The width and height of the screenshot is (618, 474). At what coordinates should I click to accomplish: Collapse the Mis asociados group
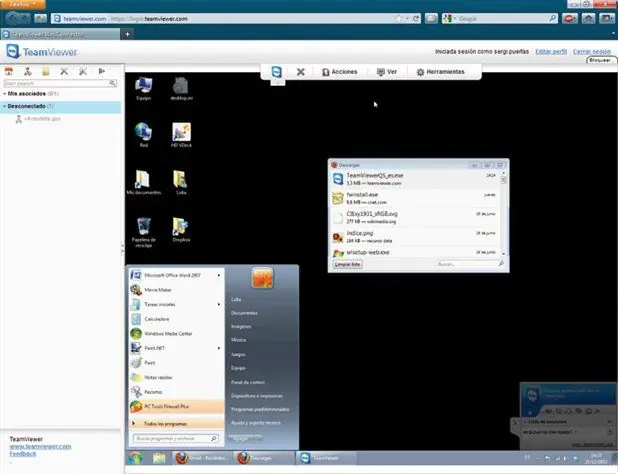point(4,94)
